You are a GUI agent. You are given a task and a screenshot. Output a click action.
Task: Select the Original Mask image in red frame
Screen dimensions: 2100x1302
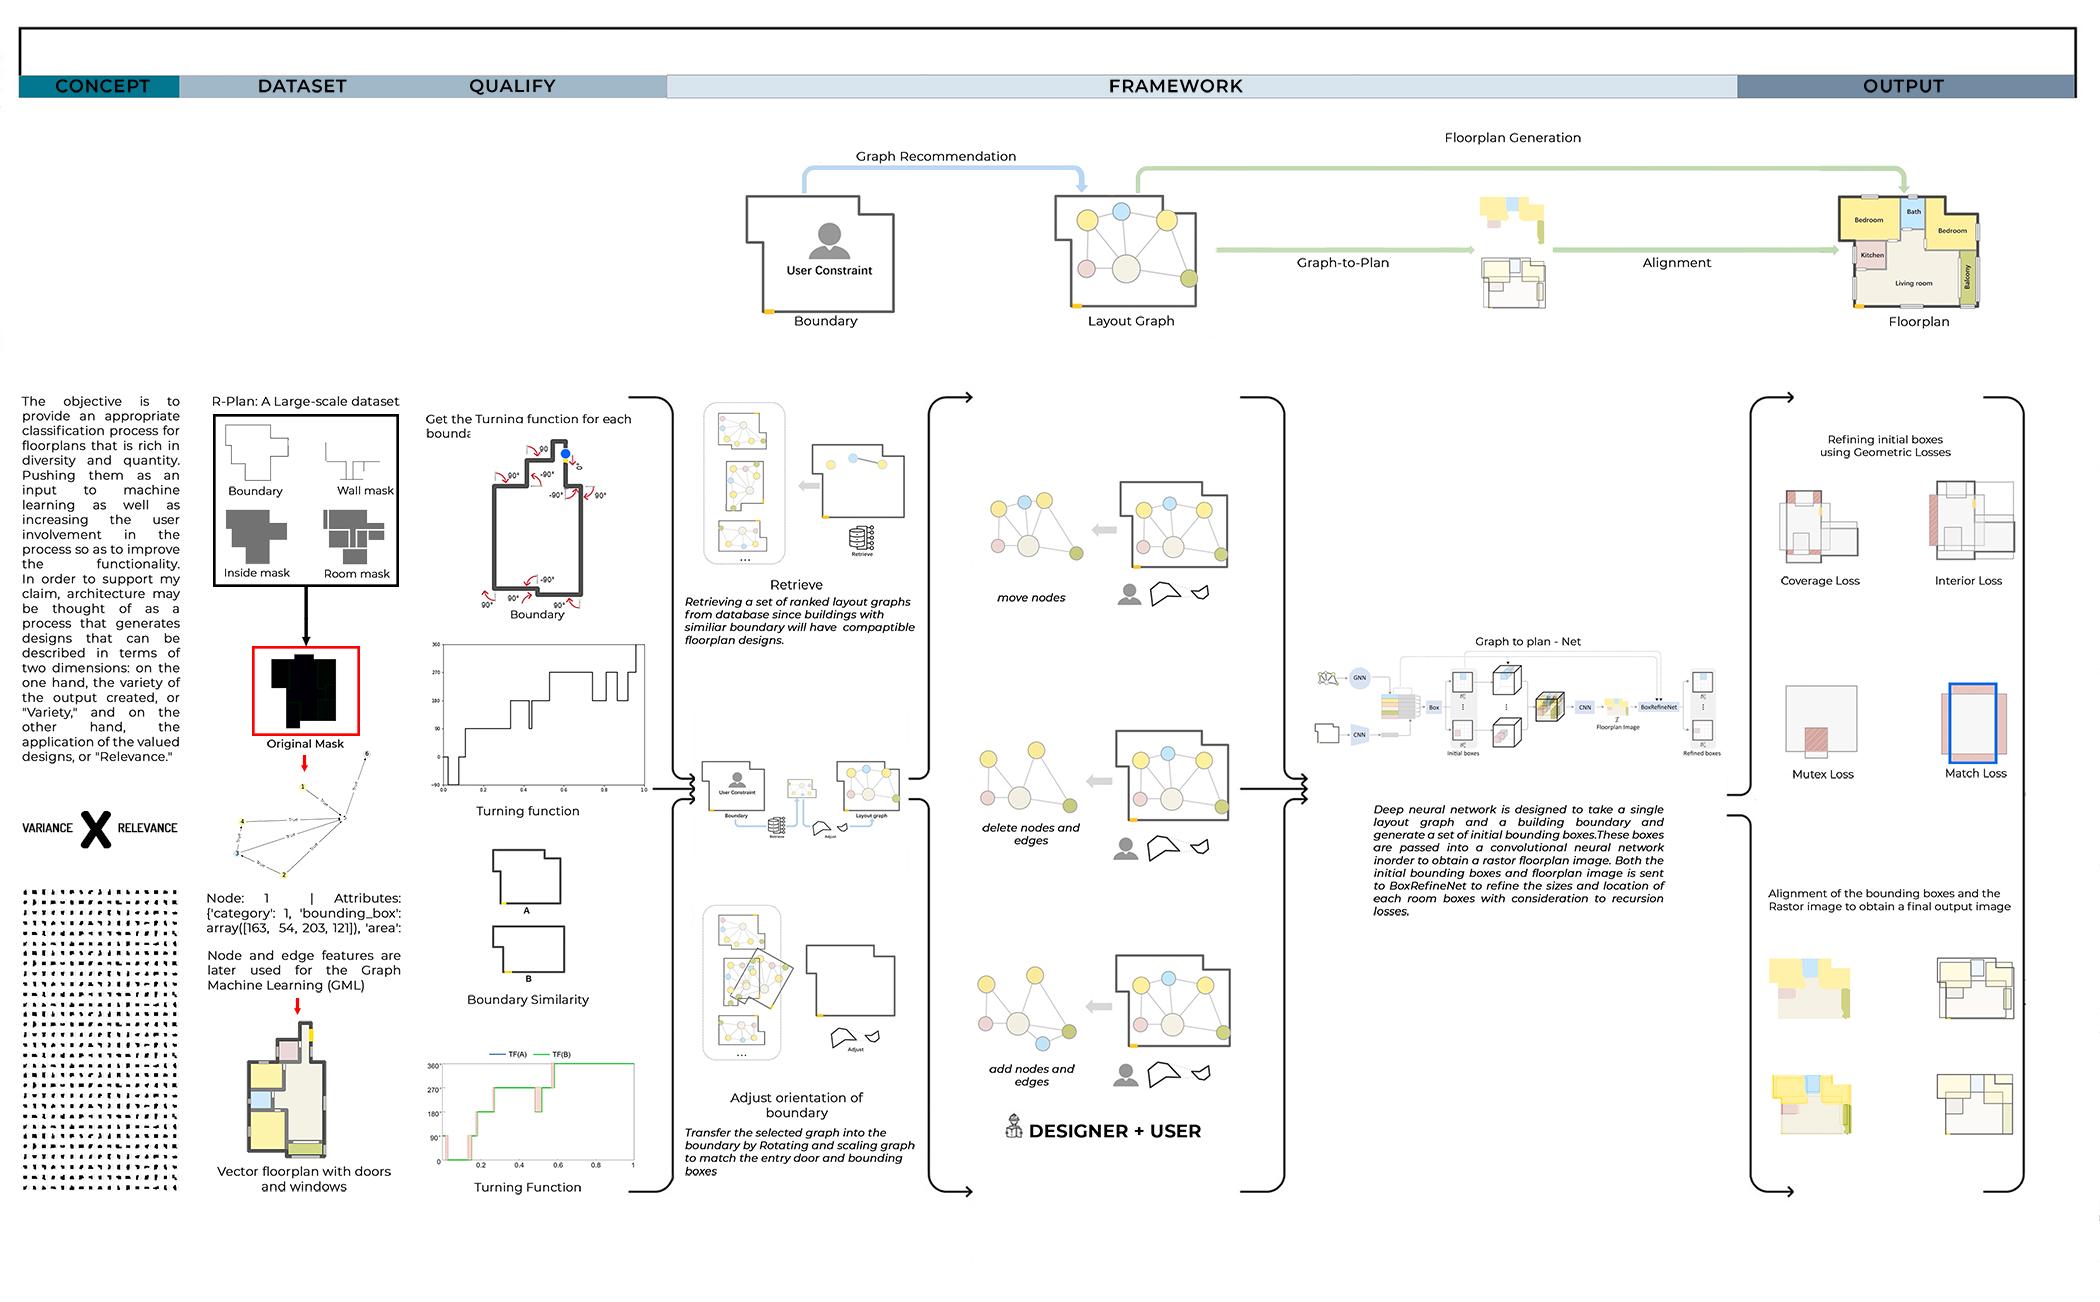click(306, 691)
